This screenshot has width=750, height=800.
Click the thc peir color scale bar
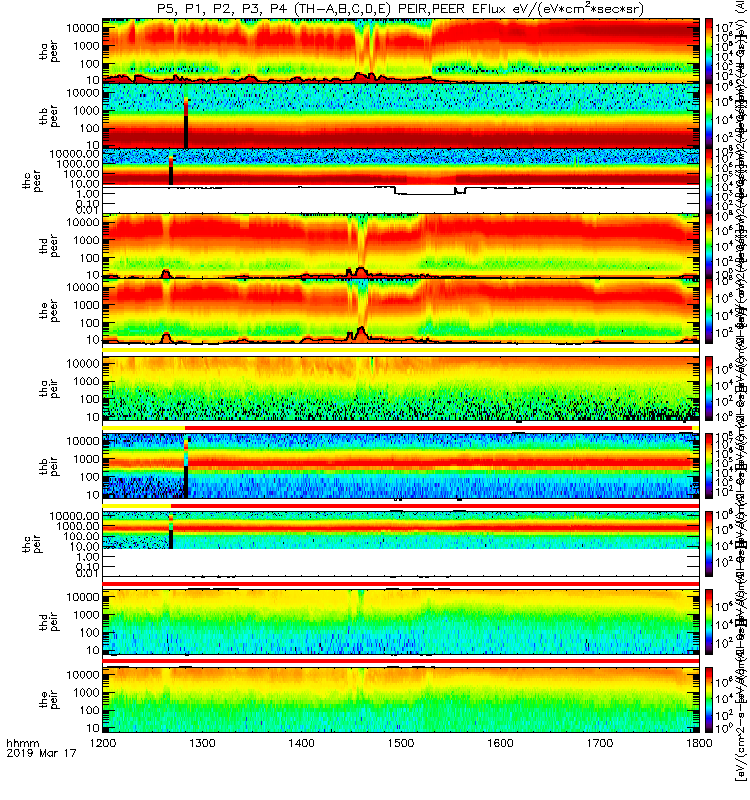click(709, 544)
